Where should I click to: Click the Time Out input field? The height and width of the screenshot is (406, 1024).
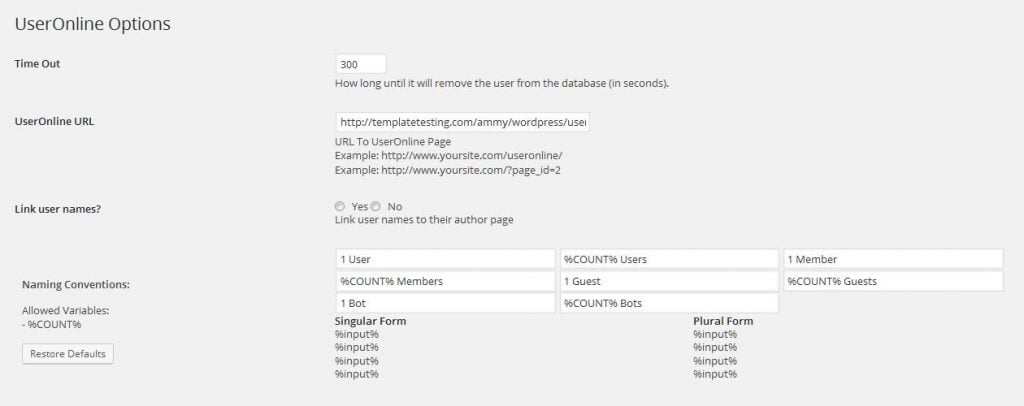click(x=361, y=64)
